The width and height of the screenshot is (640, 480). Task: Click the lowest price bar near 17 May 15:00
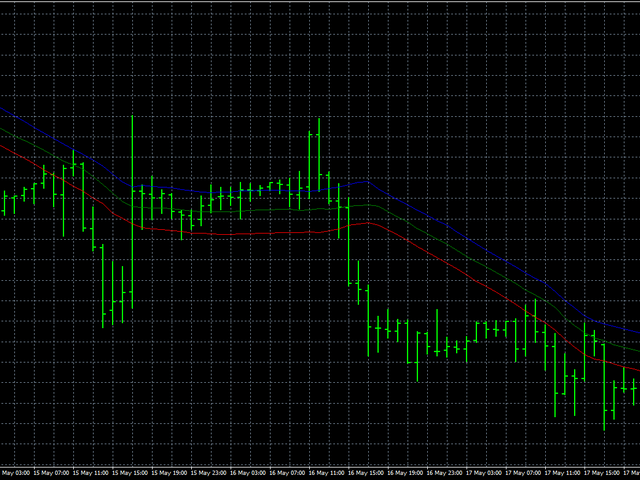click(604, 387)
